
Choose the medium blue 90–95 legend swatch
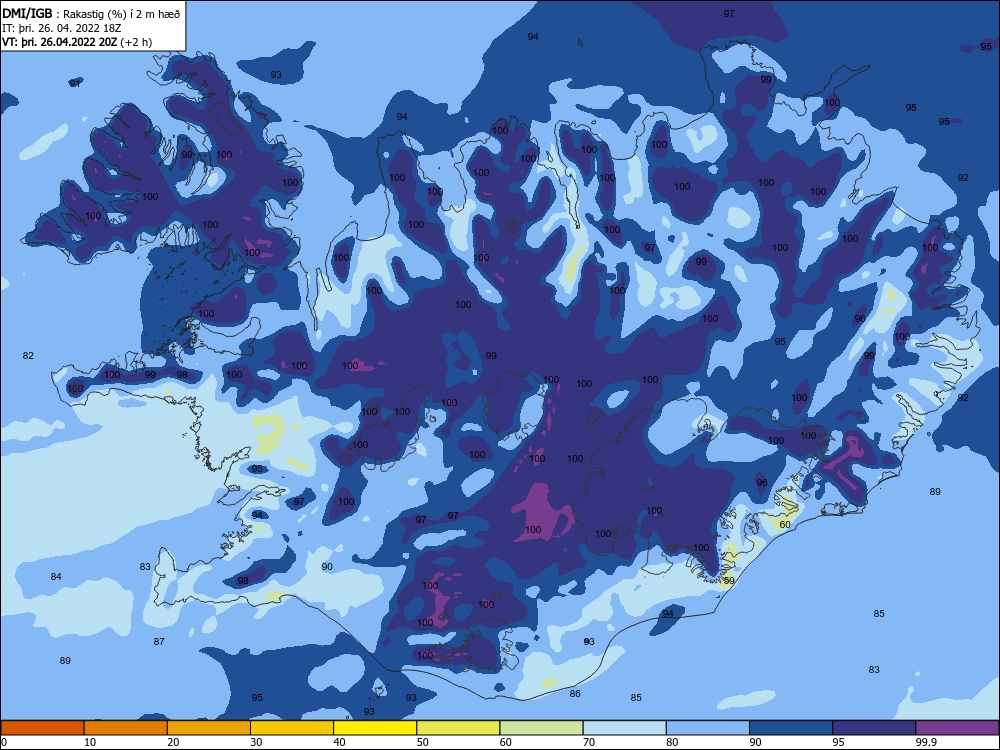point(791,728)
